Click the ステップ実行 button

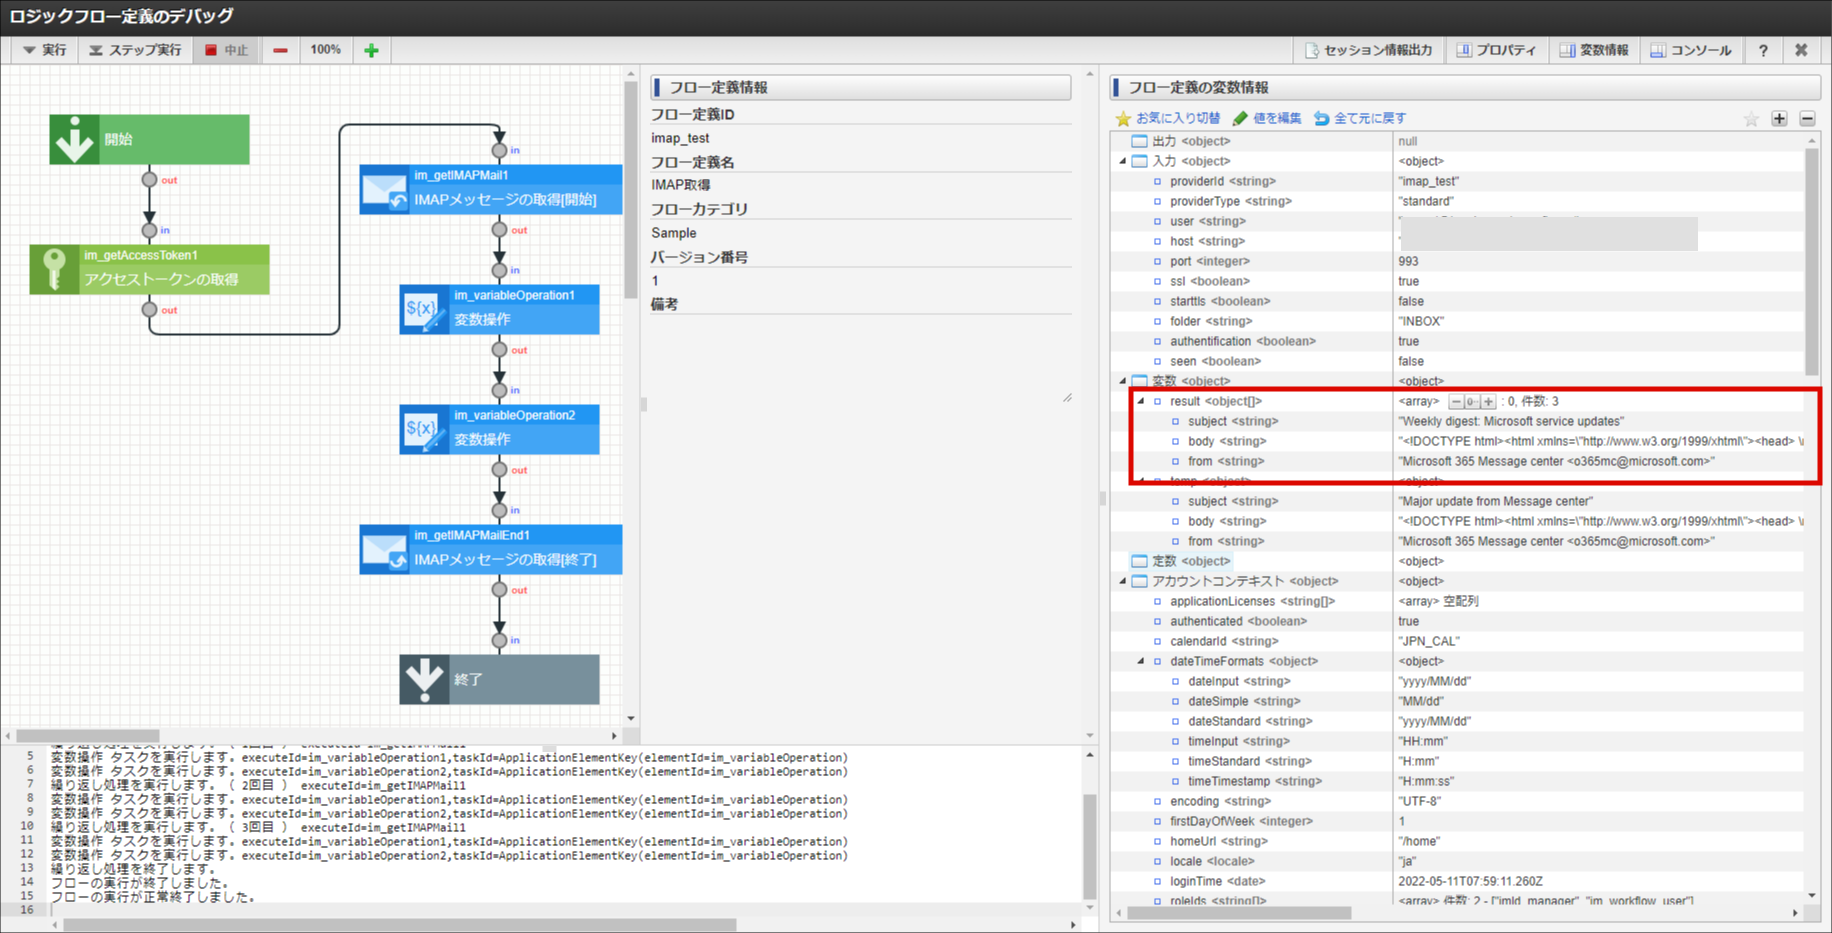(135, 50)
